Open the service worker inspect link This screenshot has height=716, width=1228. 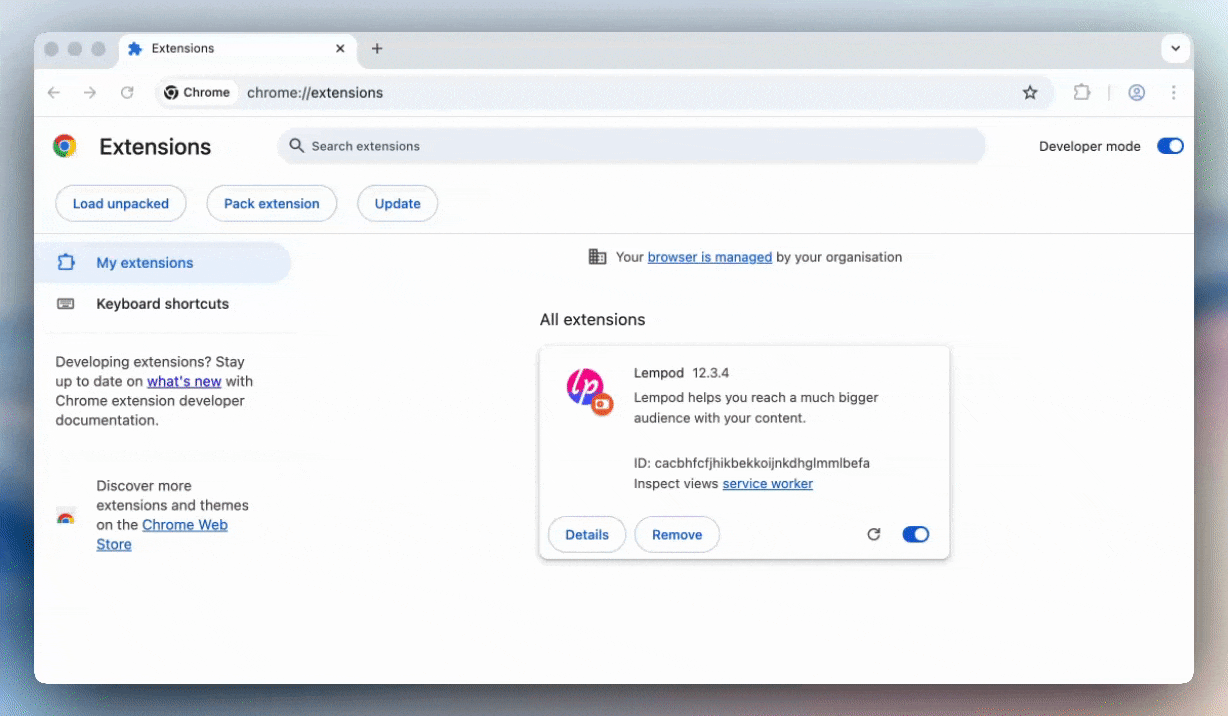pos(768,484)
